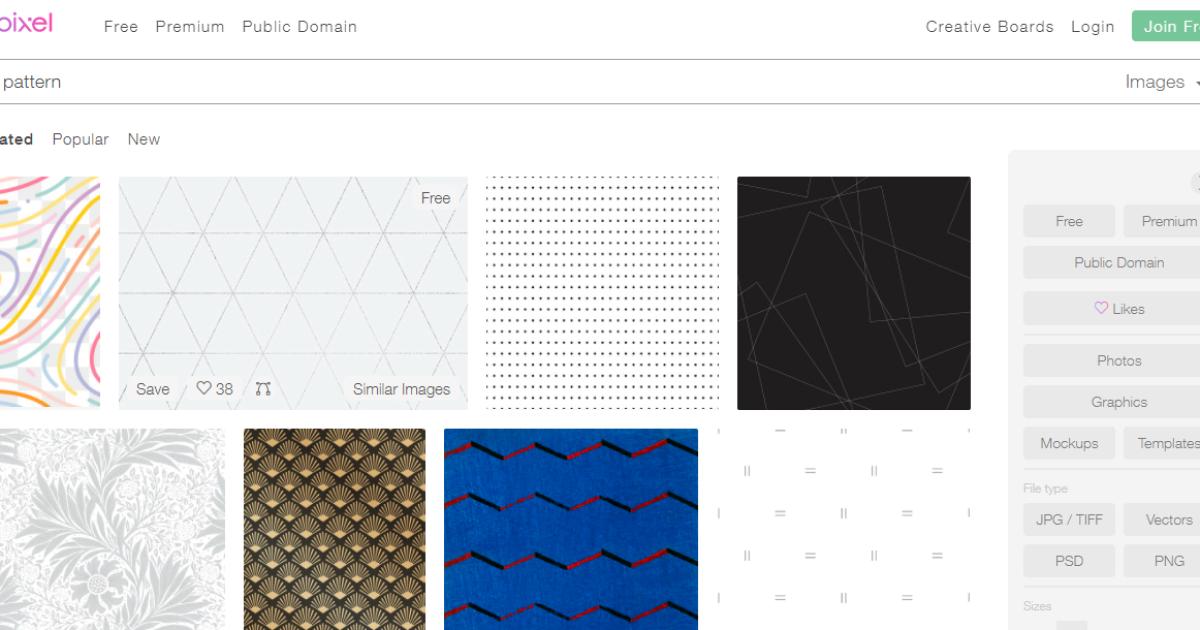Select PSD file type
The height and width of the screenshot is (630, 1200).
(1069, 561)
